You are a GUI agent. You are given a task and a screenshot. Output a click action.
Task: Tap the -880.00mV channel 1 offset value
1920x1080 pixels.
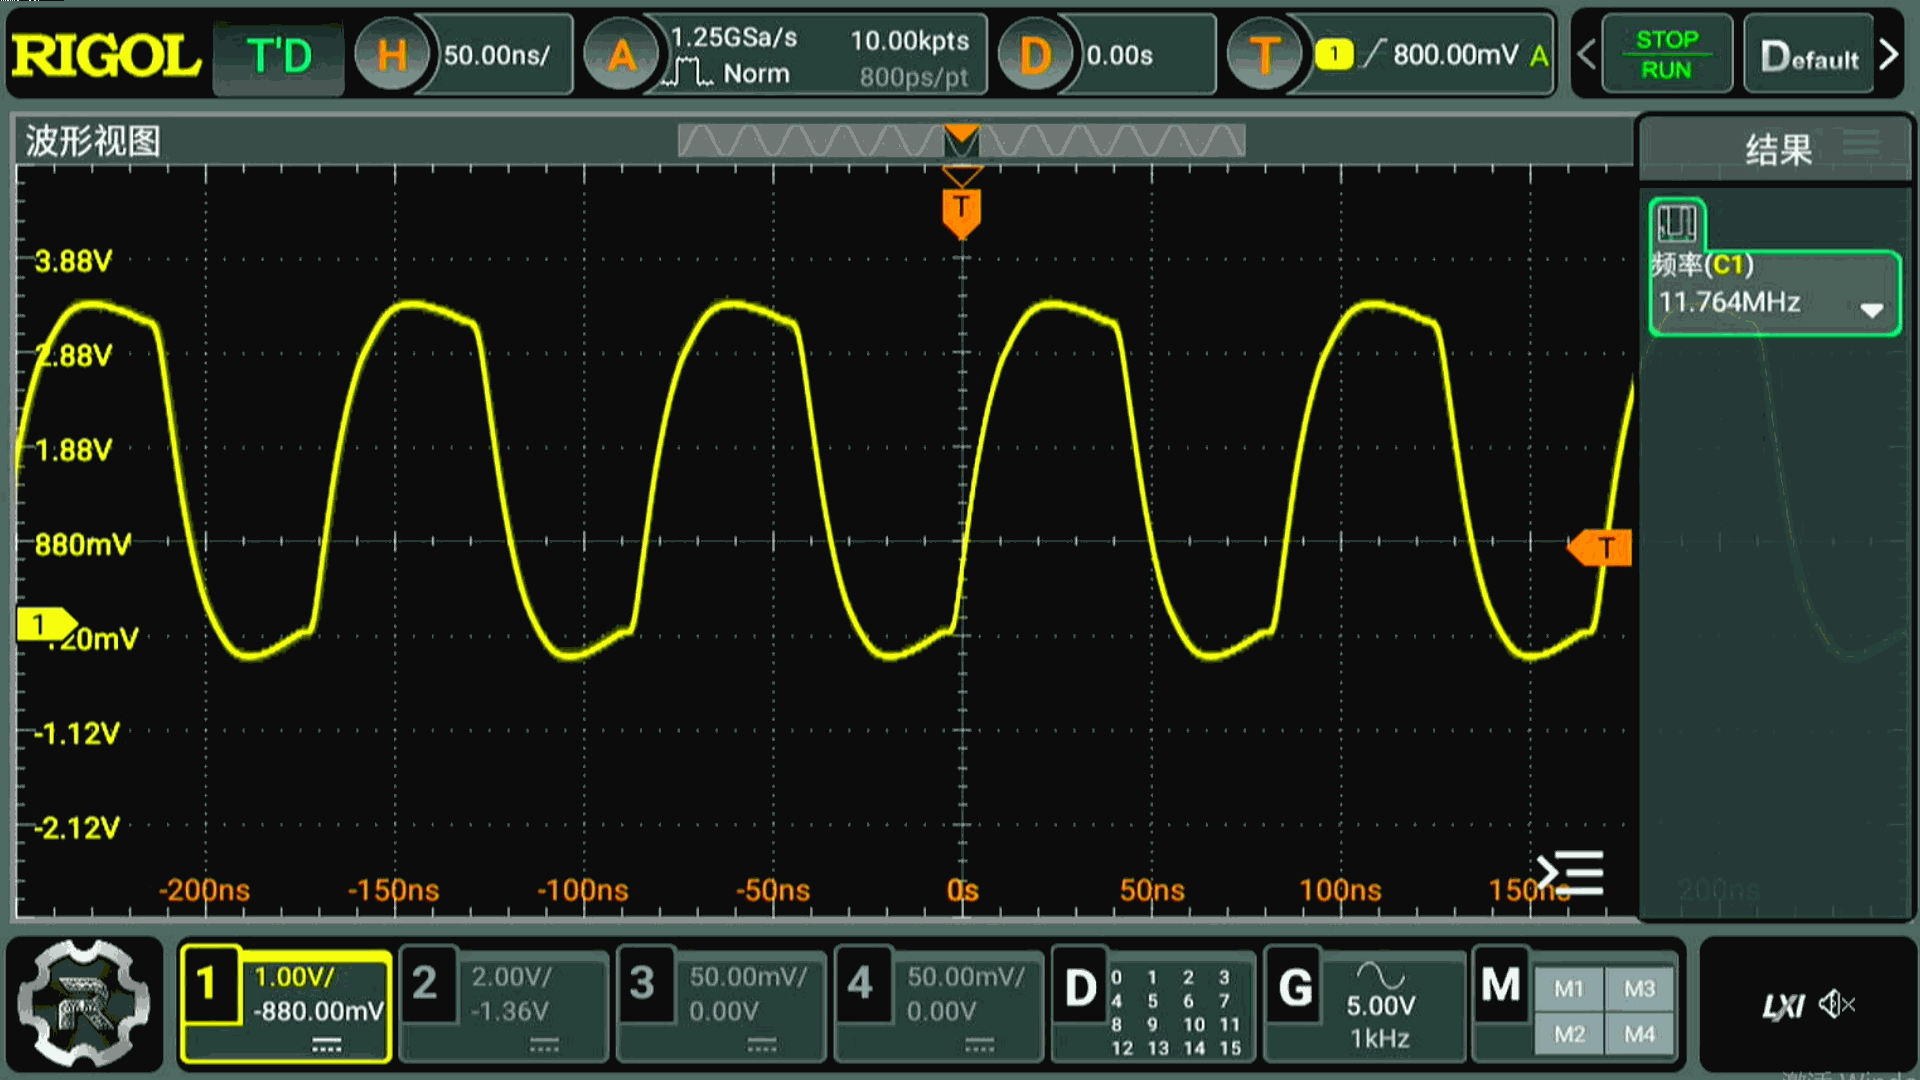[x=318, y=1011]
